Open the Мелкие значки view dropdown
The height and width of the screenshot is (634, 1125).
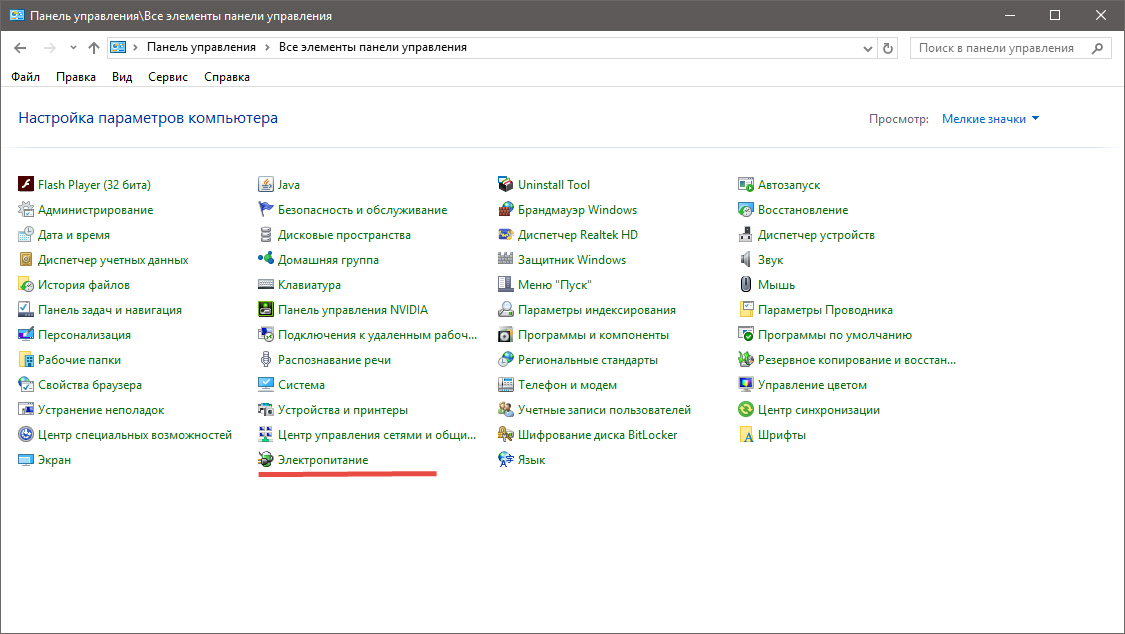[990, 119]
